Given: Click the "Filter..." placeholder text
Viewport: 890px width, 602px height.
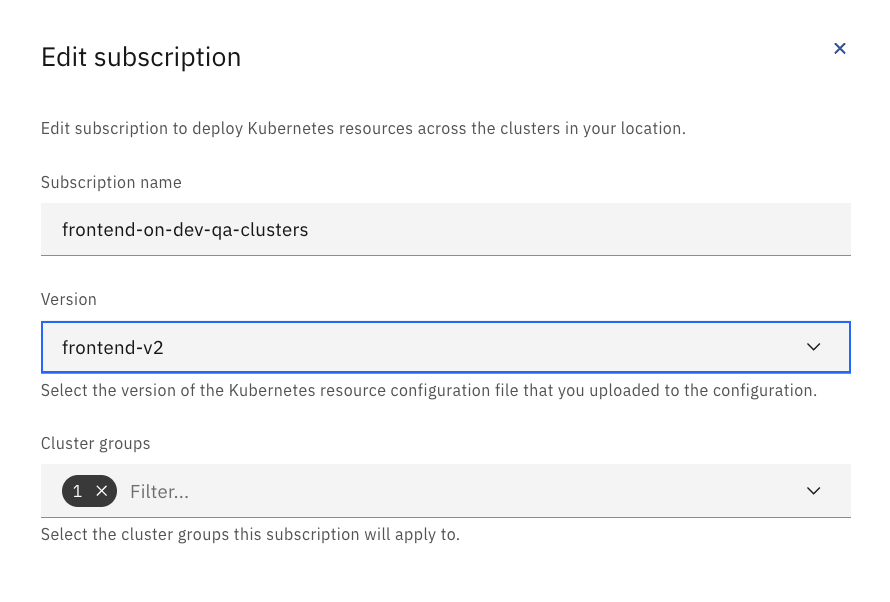Looking at the screenshot, I should [x=159, y=491].
